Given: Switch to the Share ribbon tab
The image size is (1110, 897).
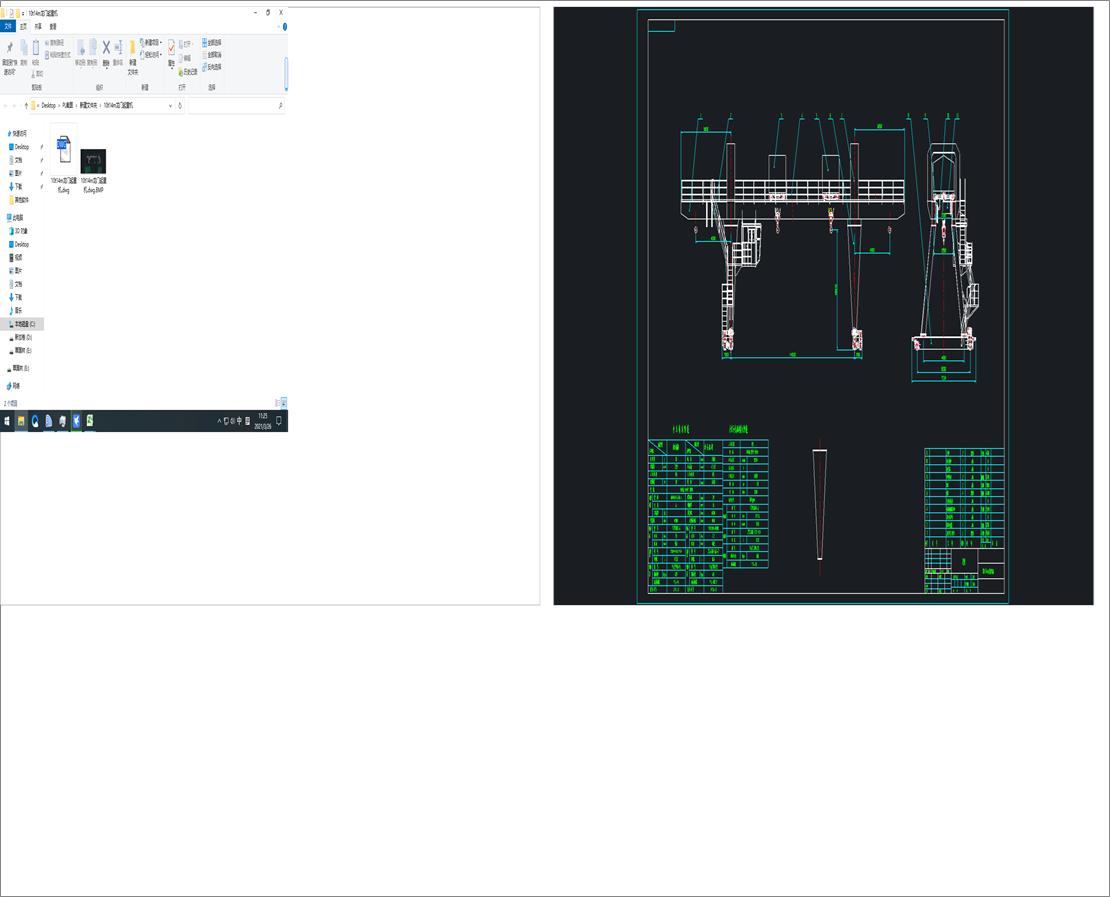Looking at the screenshot, I should click(38, 26).
